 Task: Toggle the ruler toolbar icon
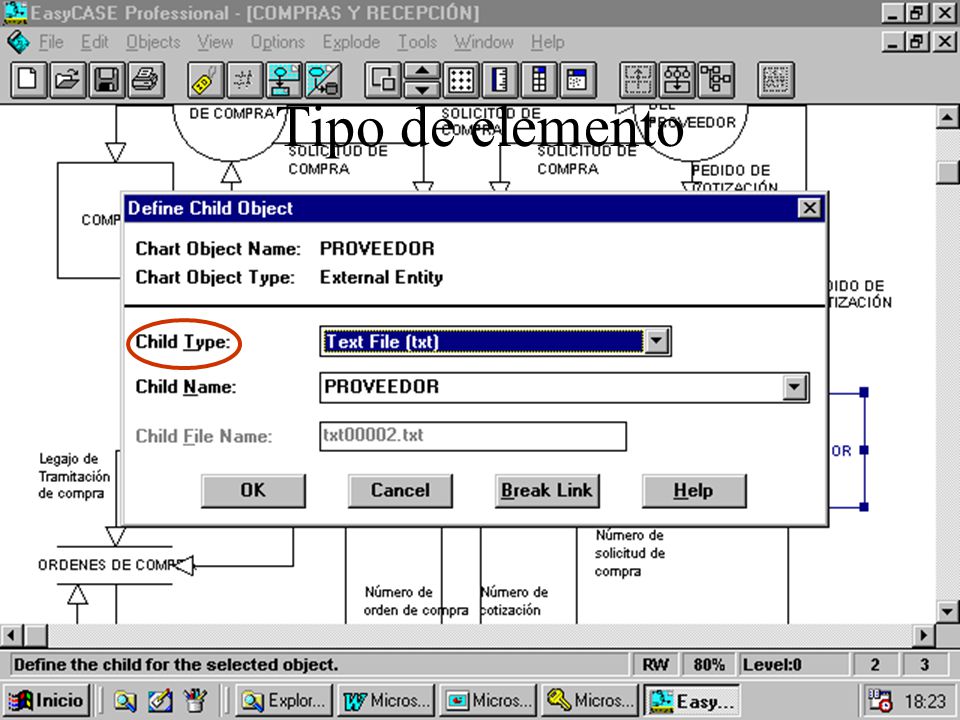click(x=500, y=80)
